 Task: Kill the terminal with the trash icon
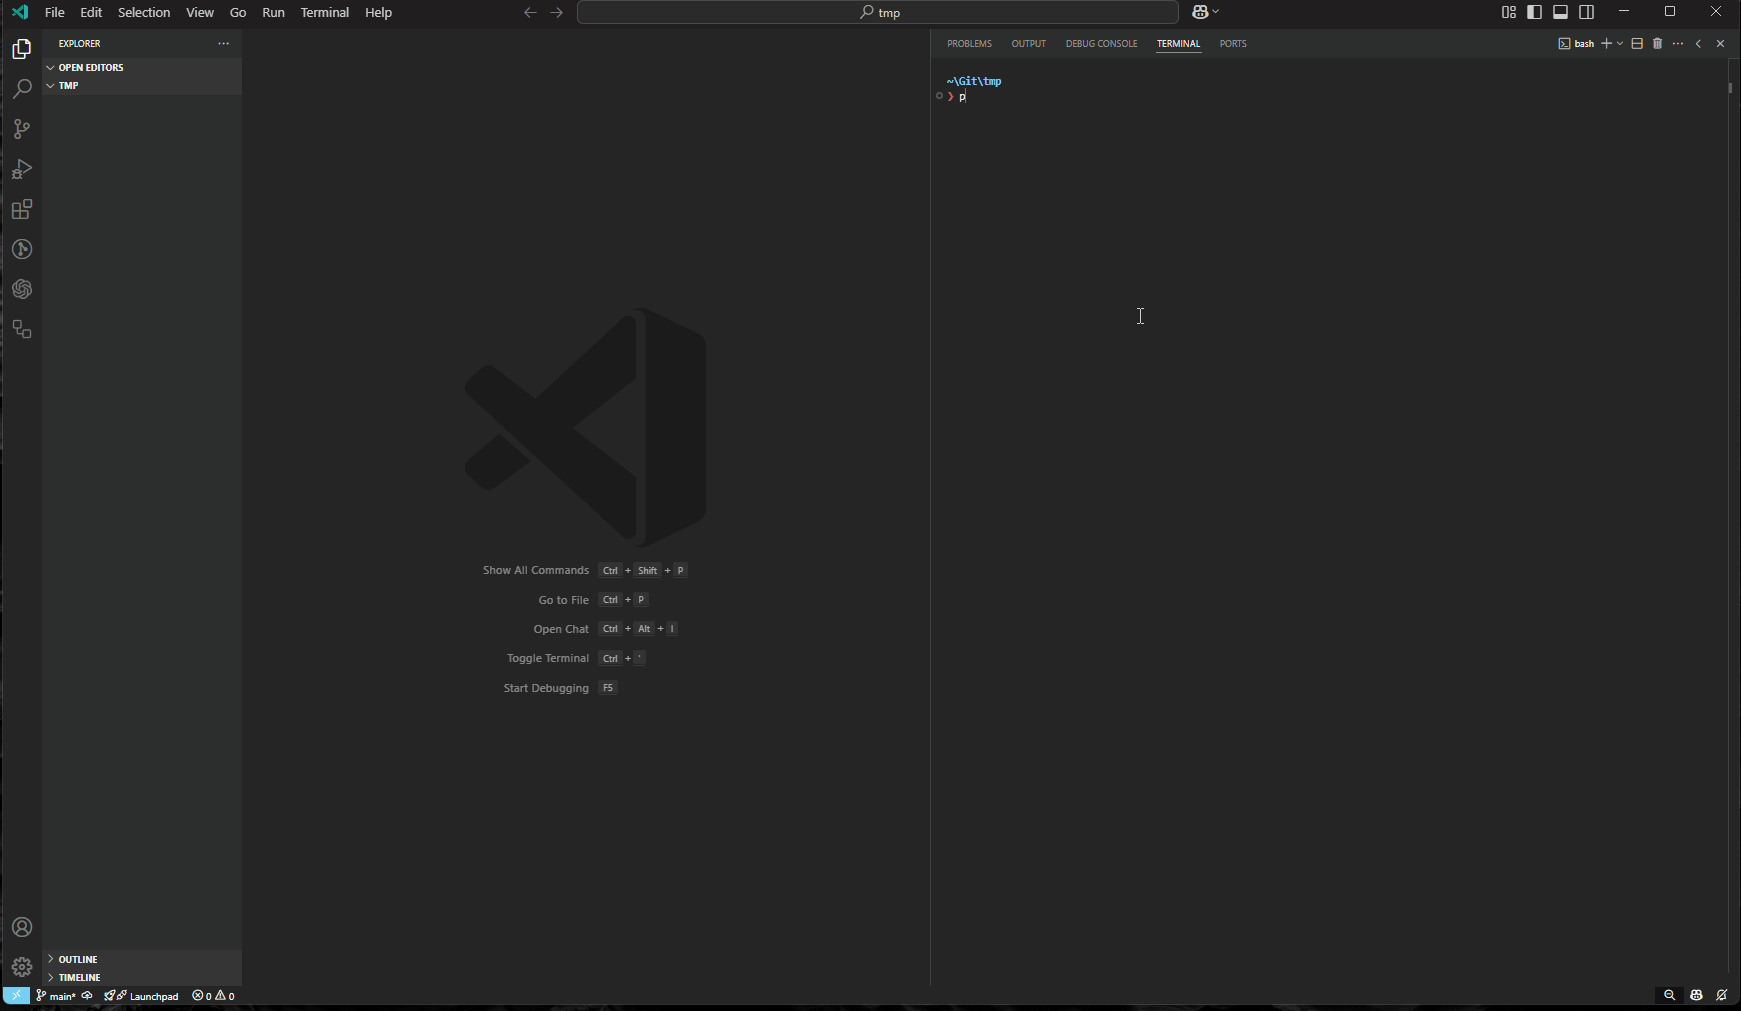(1657, 44)
